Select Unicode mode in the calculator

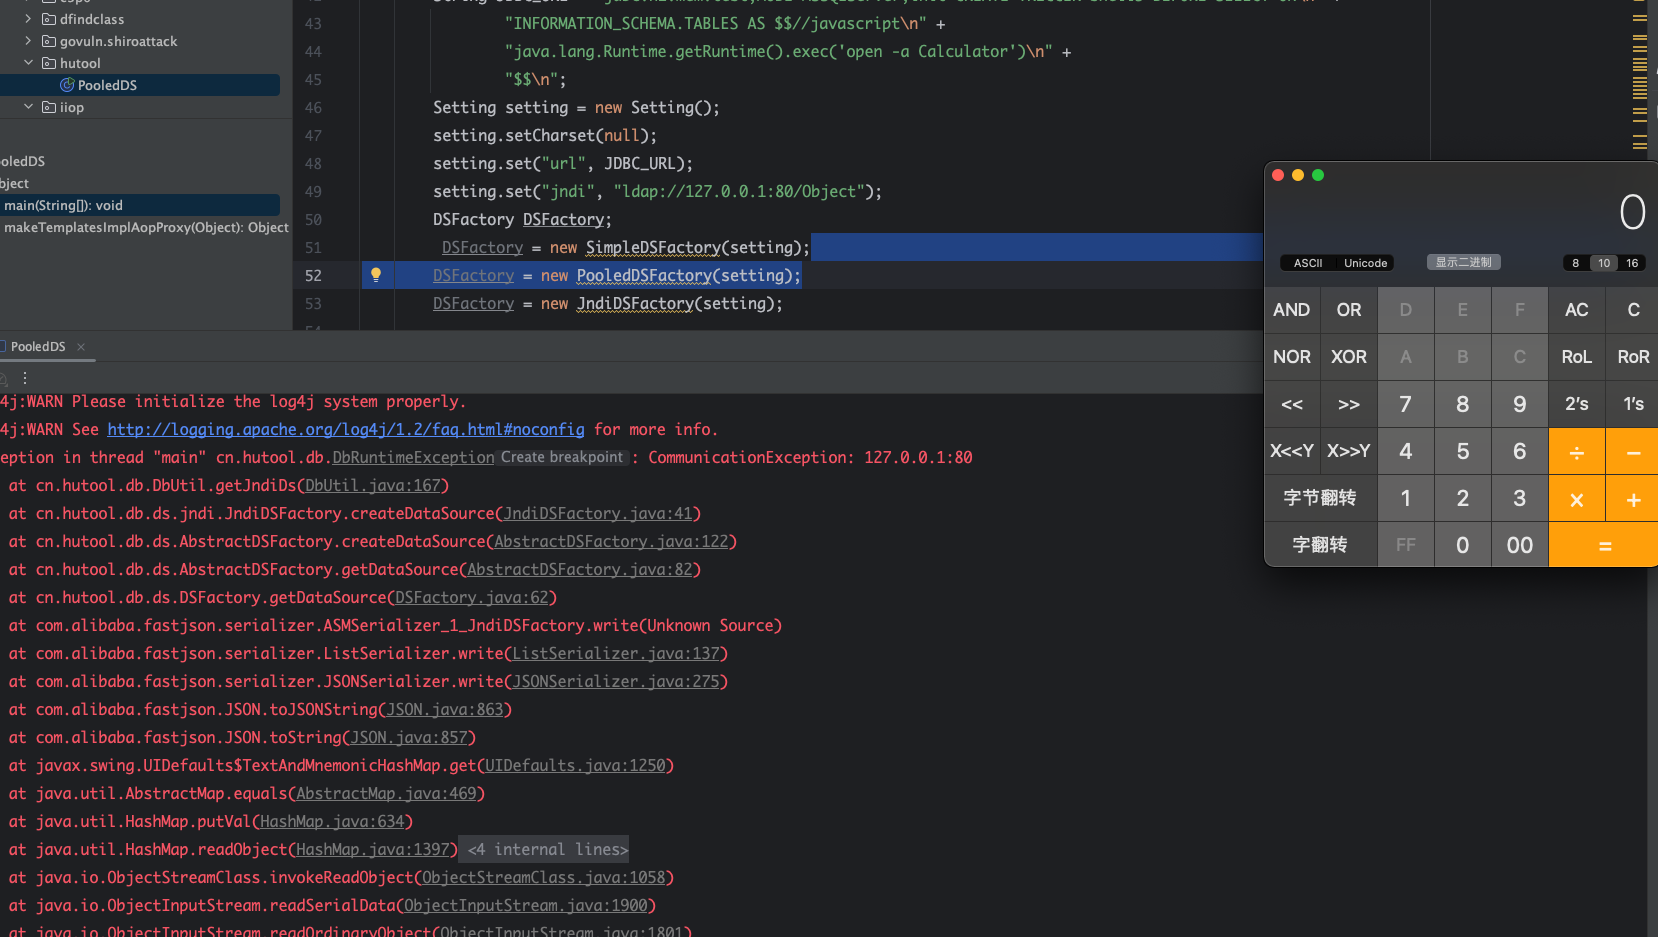tap(1365, 263)
